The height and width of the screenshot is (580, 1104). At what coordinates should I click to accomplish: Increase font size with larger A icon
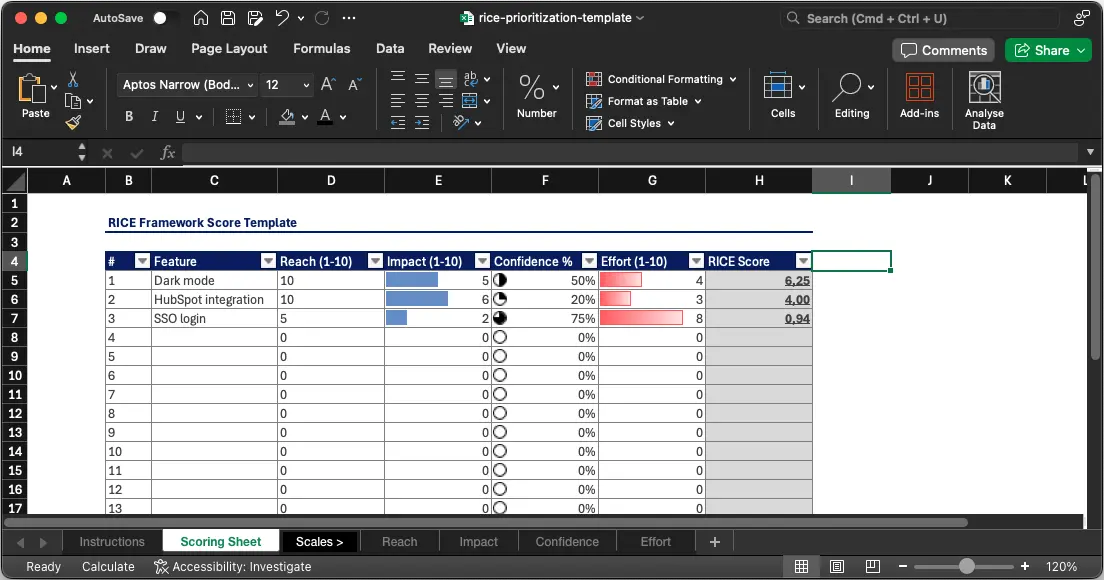[328, 85]
